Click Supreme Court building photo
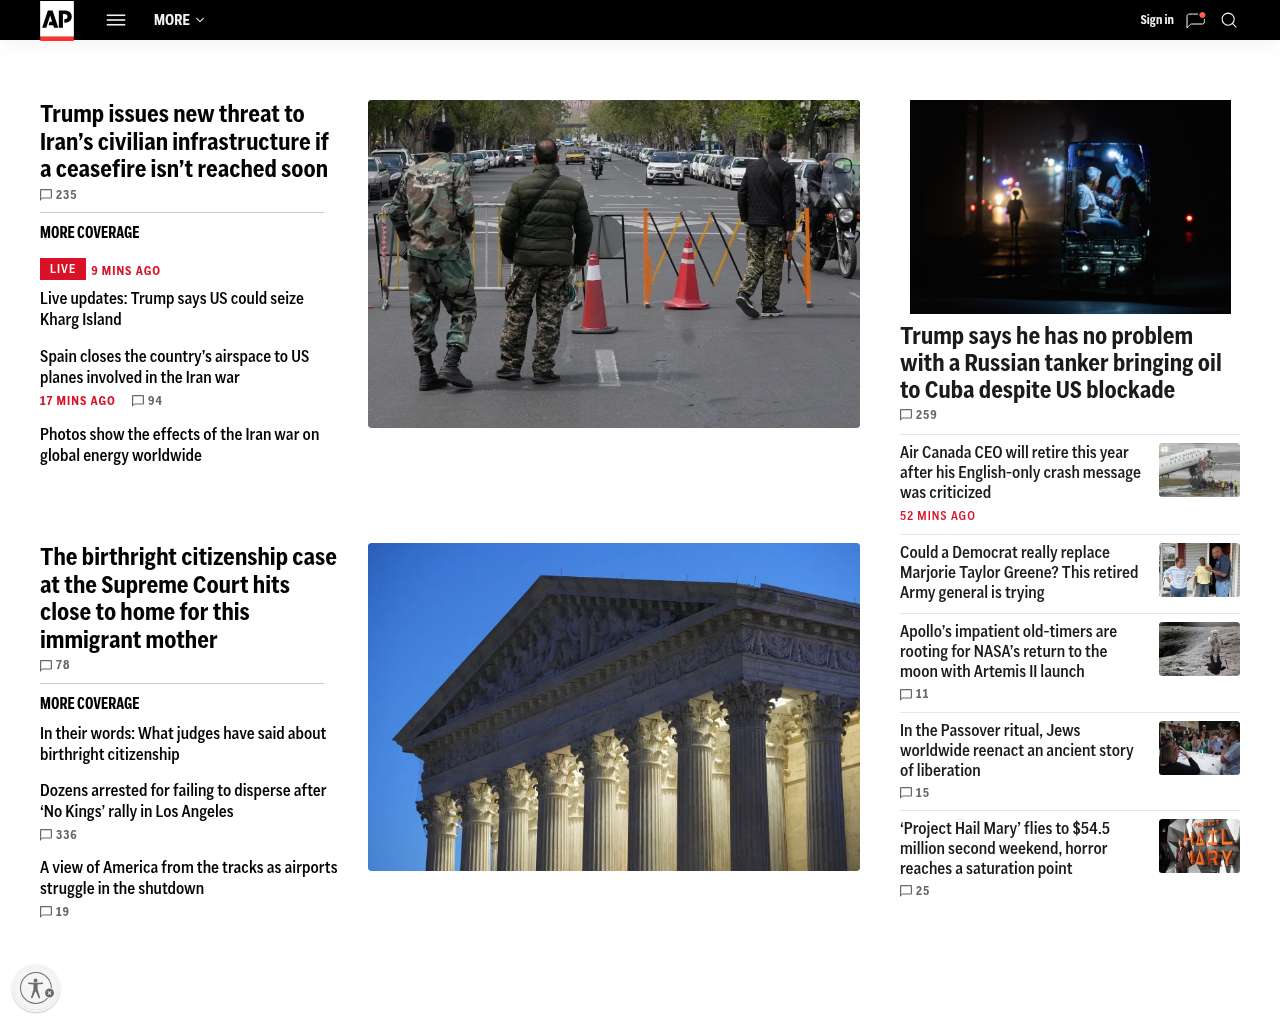This screenshot has height=1024, width=1280. (x=613, y=707)
